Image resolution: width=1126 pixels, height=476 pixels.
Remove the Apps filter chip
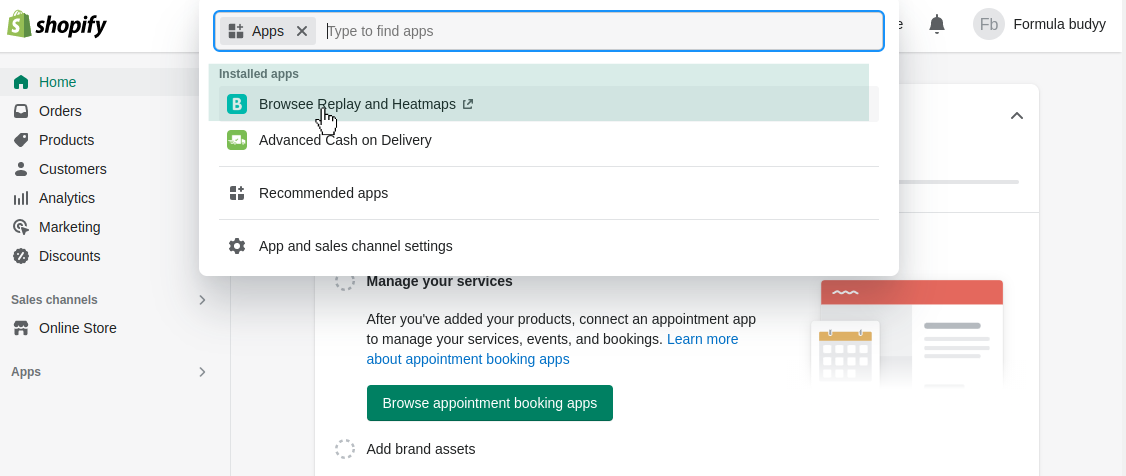tap(302, 31)
